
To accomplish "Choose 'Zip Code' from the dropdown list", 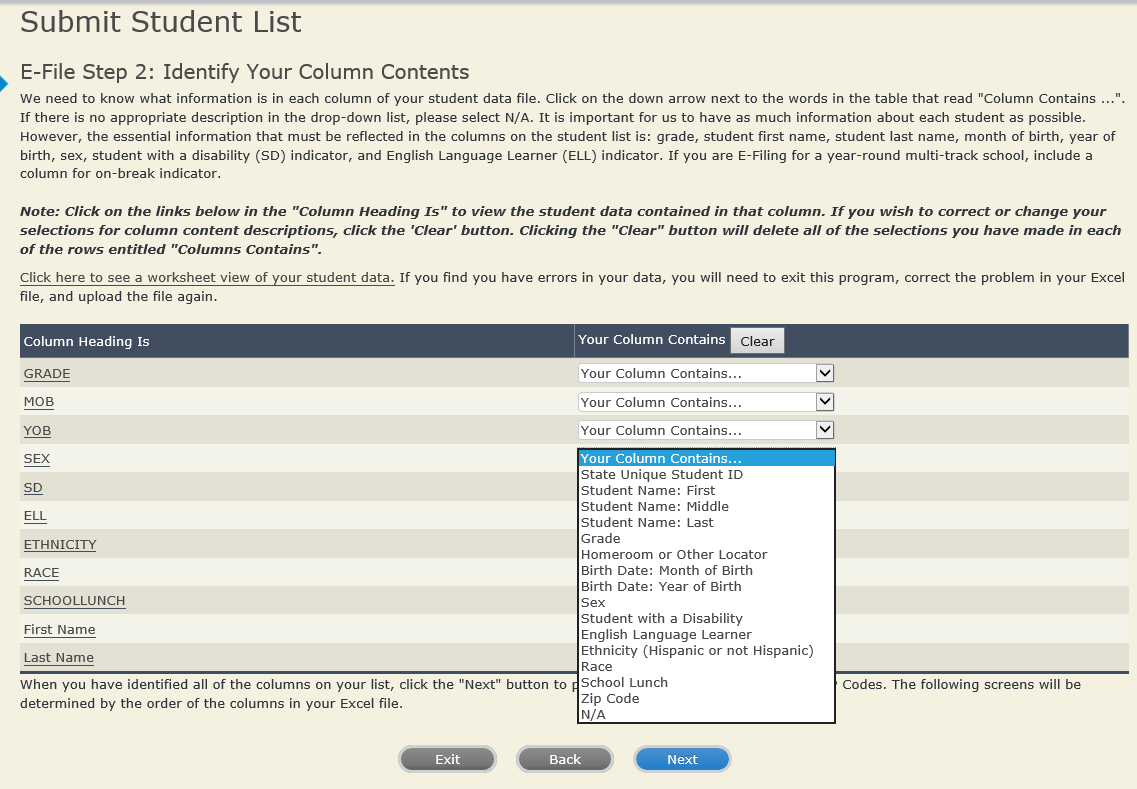I will pos(609,699).
